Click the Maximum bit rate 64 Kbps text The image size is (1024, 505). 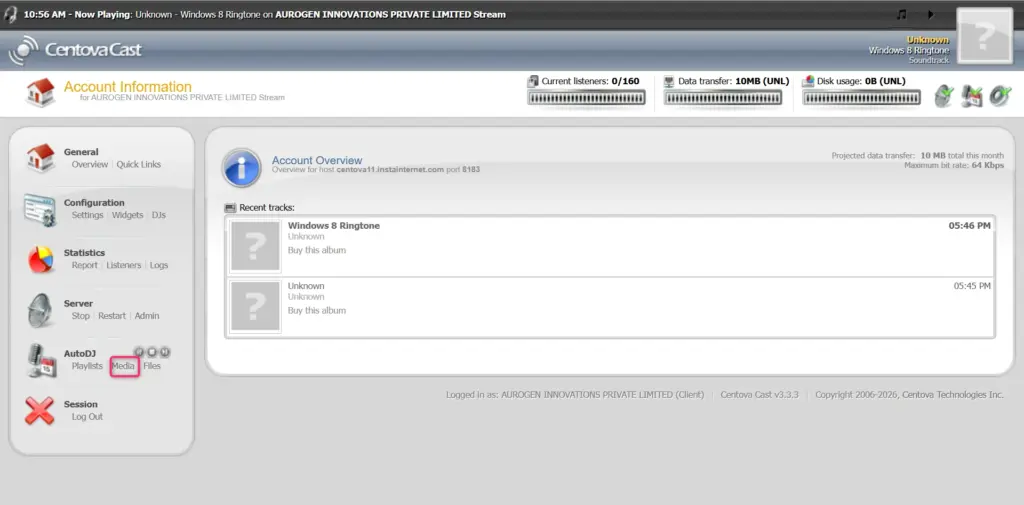954,165
